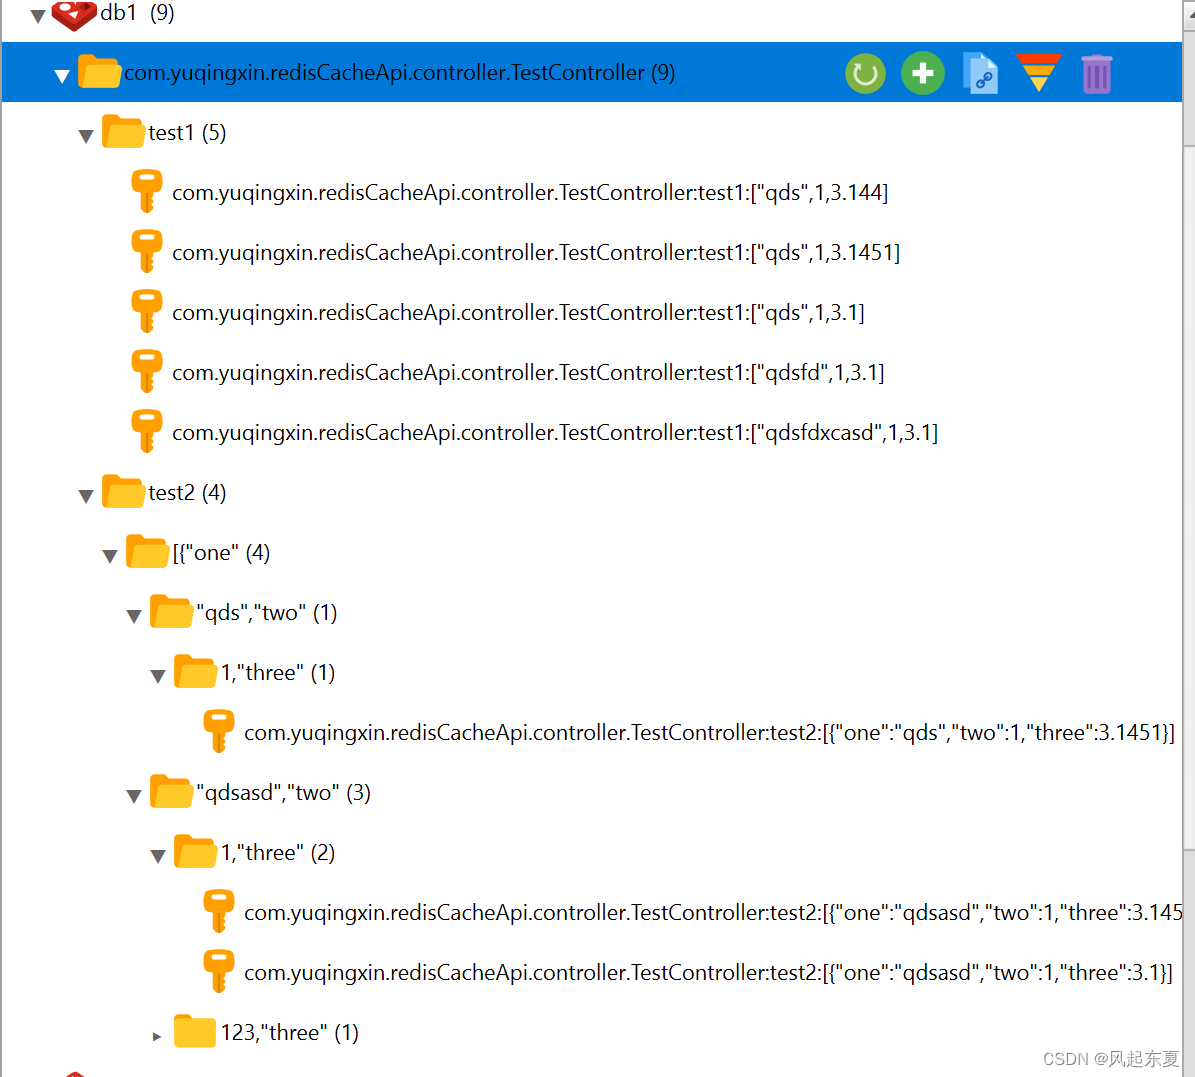Add a new key with the green plus icon

[922, 73]
